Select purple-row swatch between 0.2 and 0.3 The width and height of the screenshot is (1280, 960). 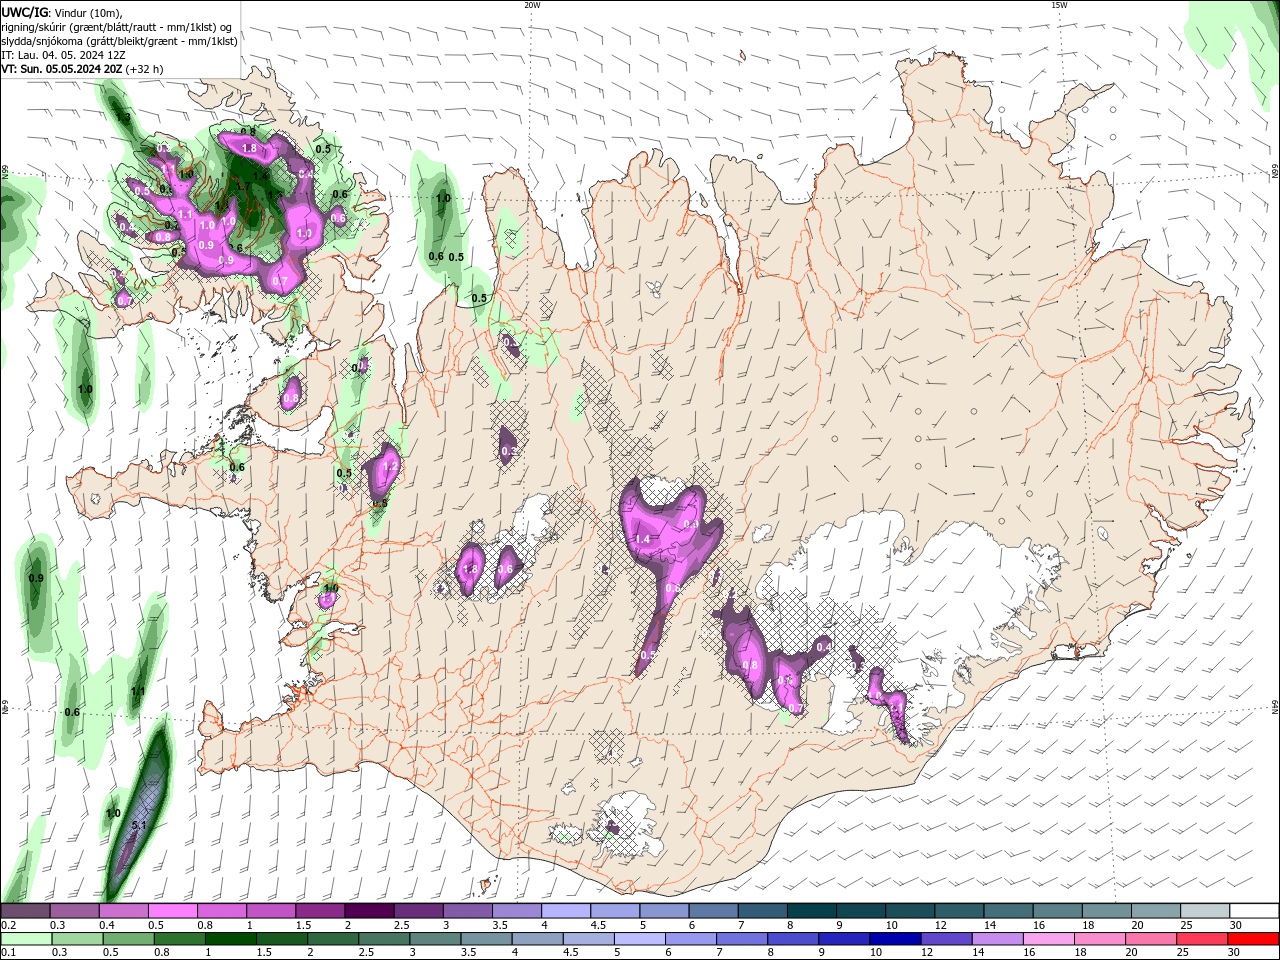(x=25, y=911)
